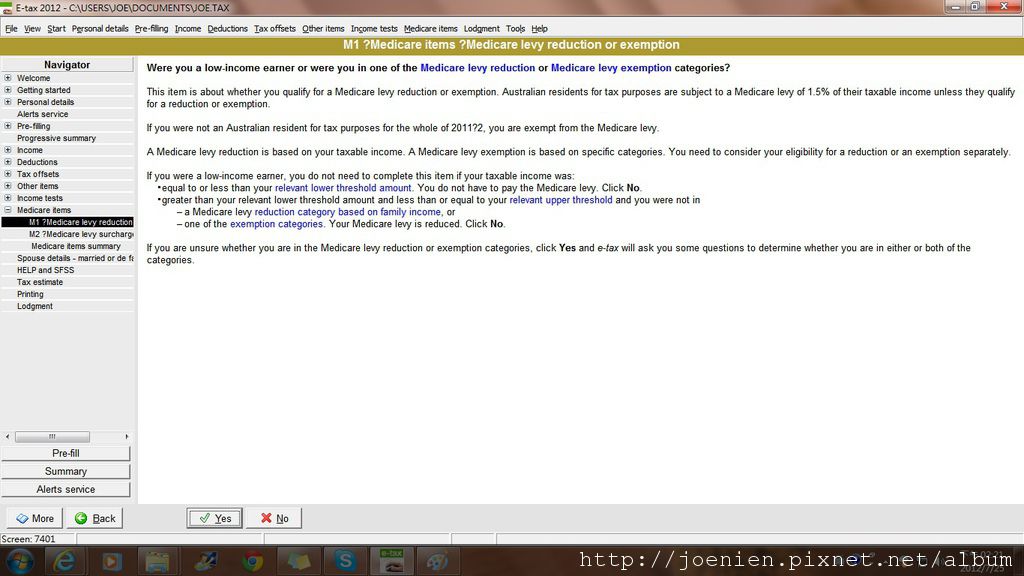Select Tax estimate in Navigator

(40, 282)
